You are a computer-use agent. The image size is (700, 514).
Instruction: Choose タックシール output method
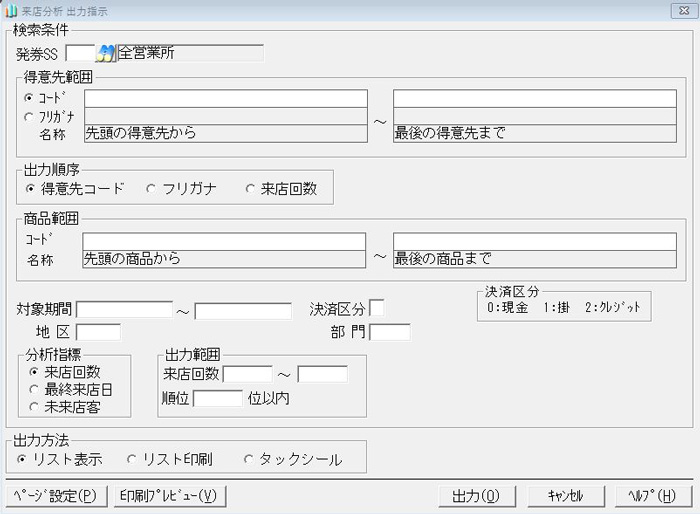(249, 459)
